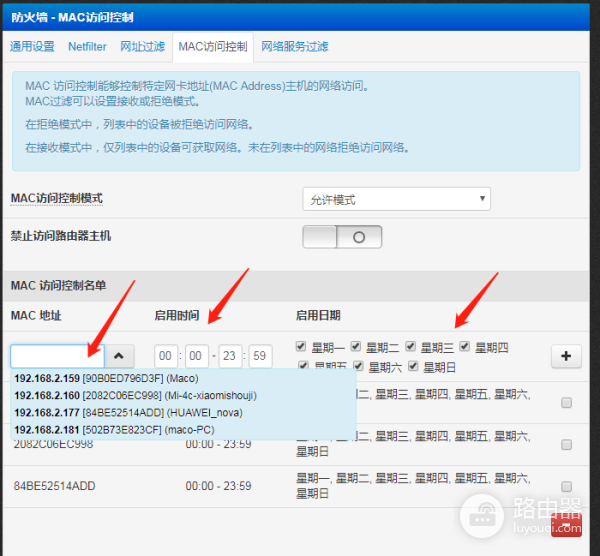
Task: Collapse the MAC address suggestion list arrow
Action: 118,356
